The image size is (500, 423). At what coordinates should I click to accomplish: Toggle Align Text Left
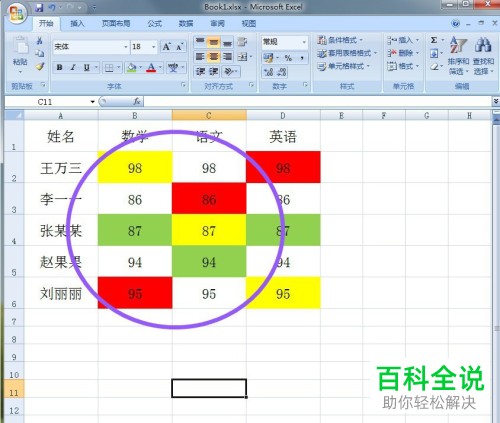pos(200,57)
